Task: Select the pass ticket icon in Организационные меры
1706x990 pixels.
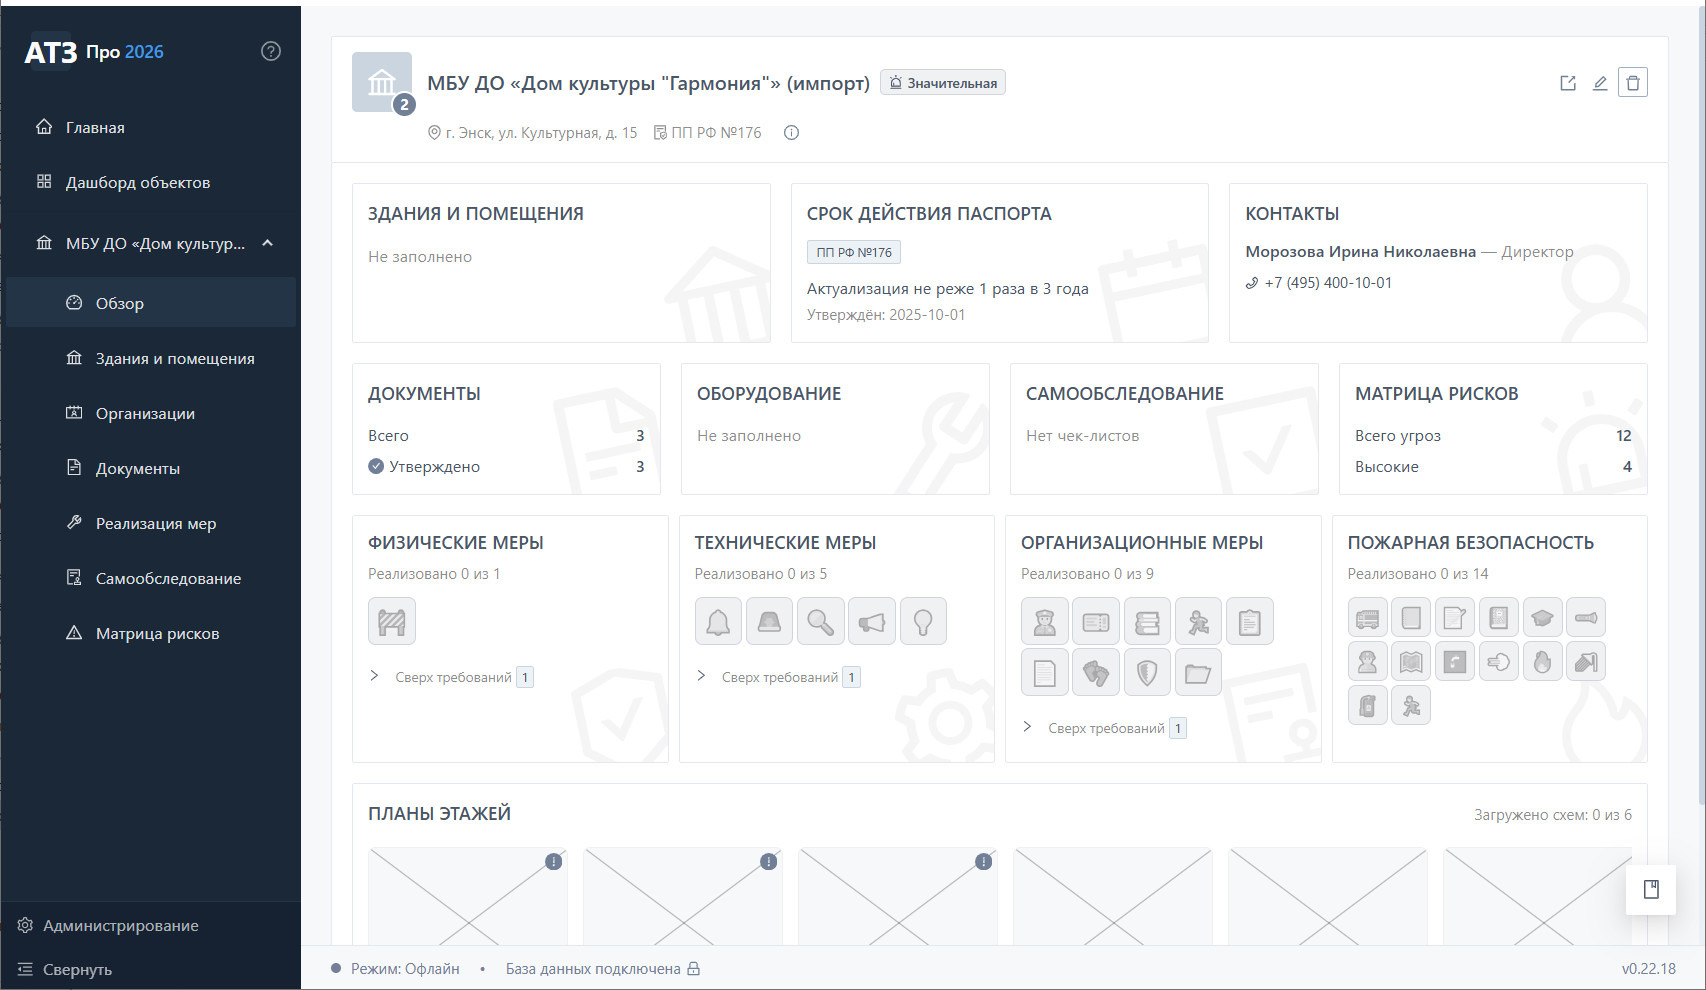Action: click(1096, 622)
